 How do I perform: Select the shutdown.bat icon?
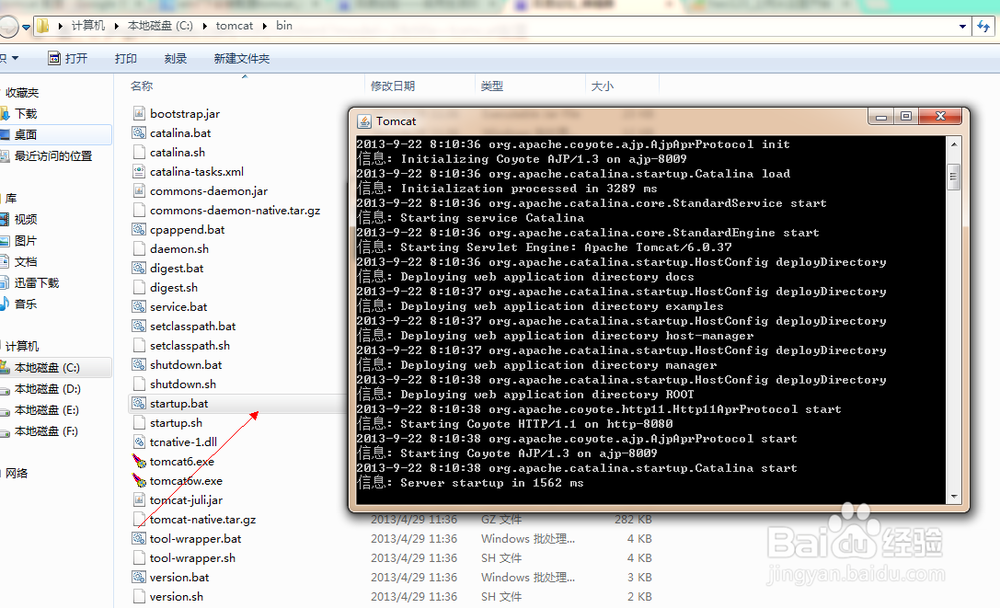click(x=139, y=365)
